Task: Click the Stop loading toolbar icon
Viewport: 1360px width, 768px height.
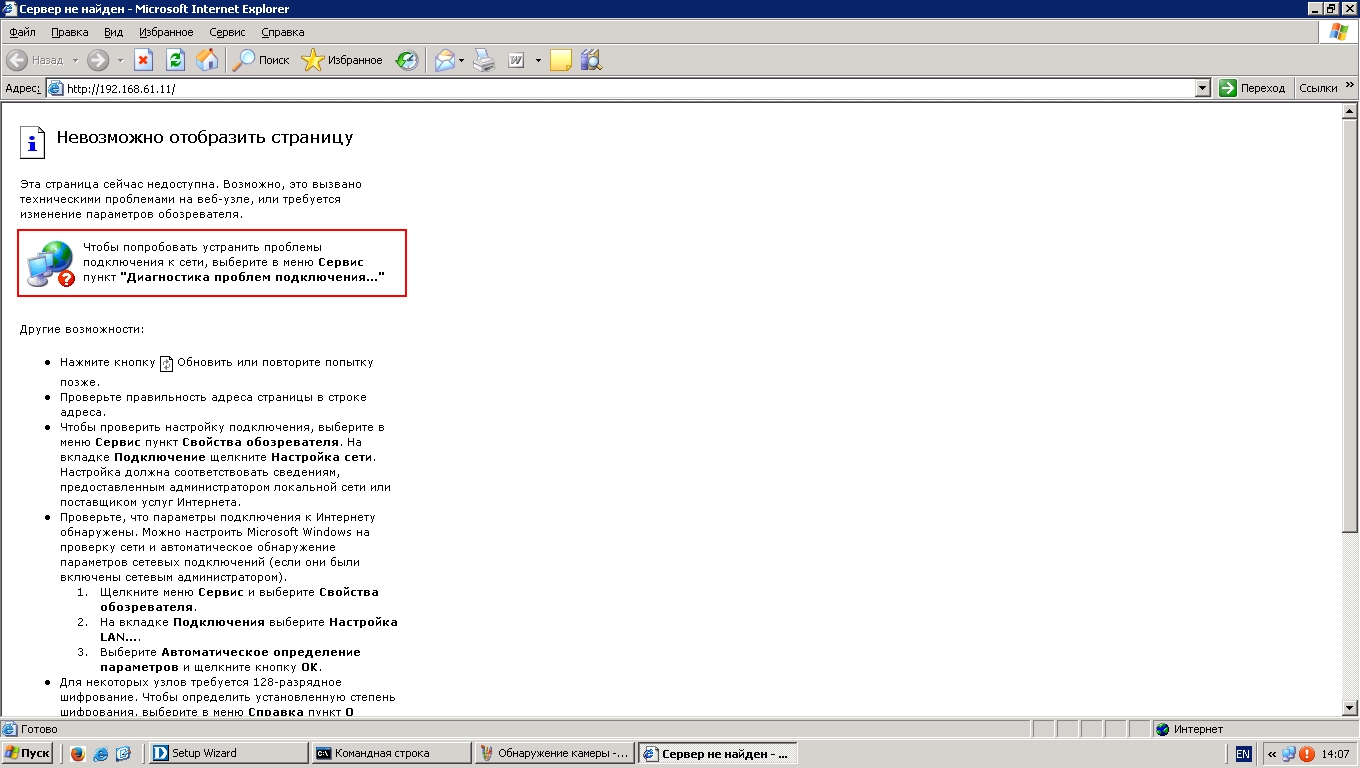Action: (143, 60)
